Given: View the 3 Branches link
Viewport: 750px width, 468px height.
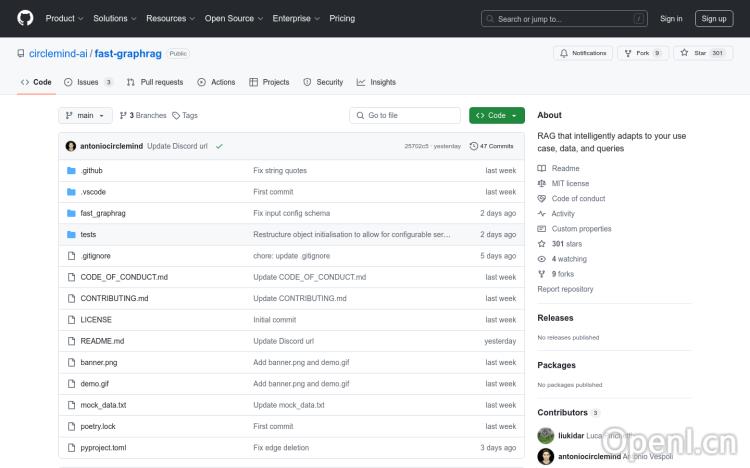Looking at the screenshot, I should coord(143,115).
